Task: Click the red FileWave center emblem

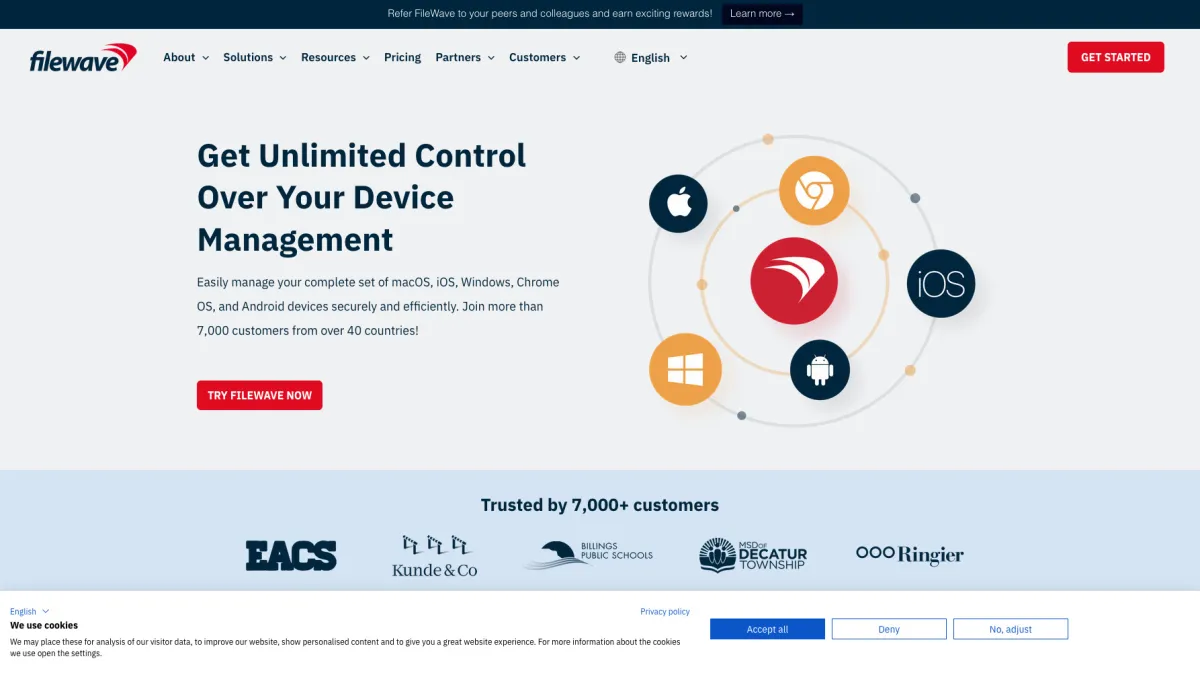Action: [x=794, y=281]
